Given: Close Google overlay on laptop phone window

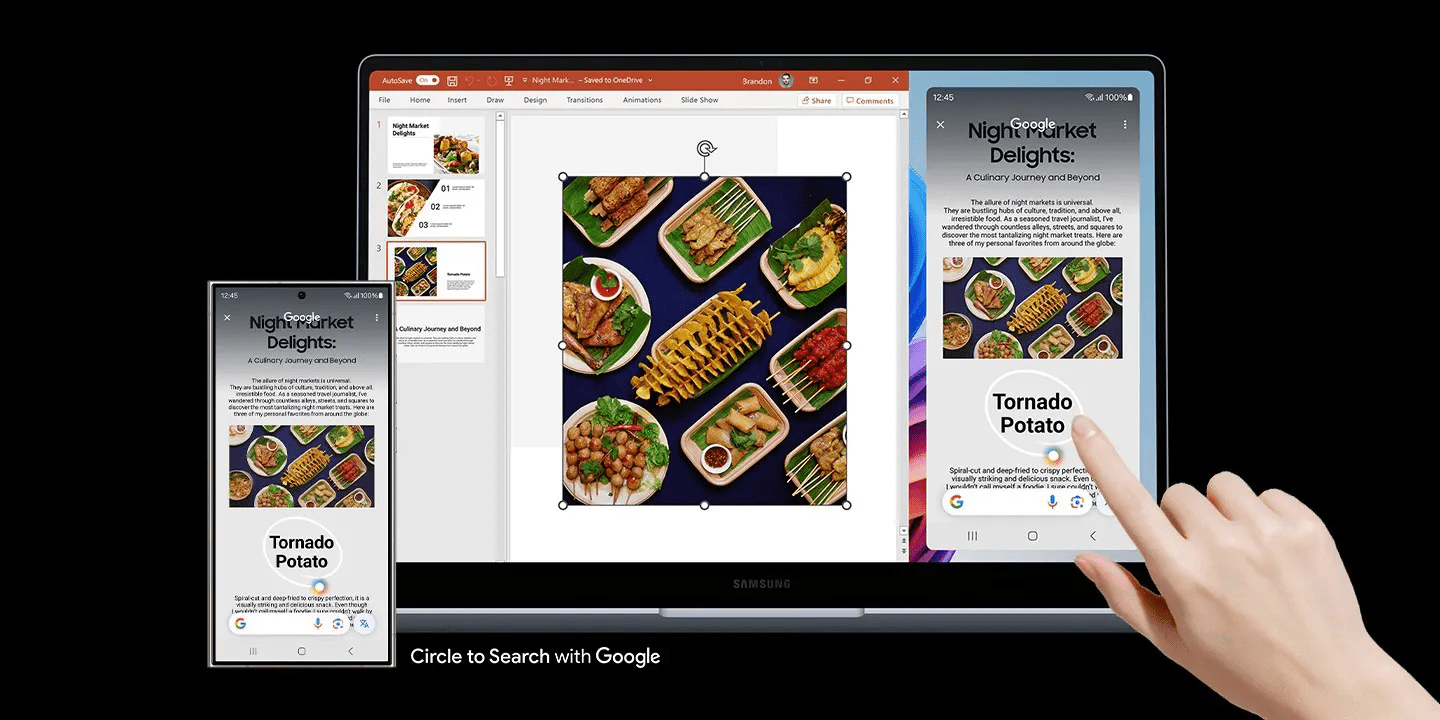Looking at the screenshot, I should point(940,125).
